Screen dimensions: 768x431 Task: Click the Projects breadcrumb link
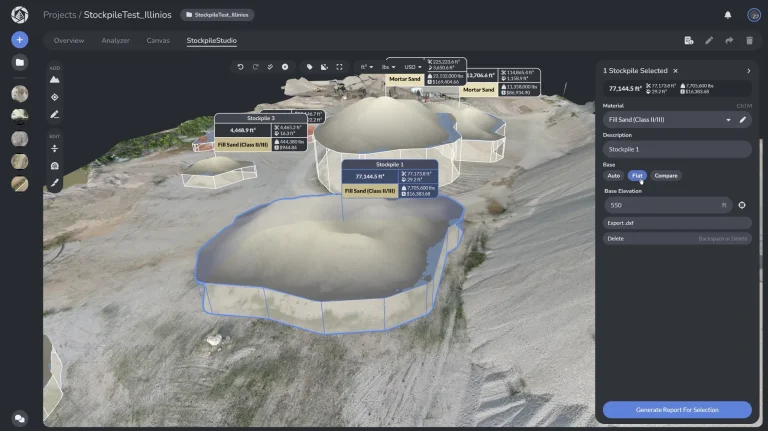[59, 15]
